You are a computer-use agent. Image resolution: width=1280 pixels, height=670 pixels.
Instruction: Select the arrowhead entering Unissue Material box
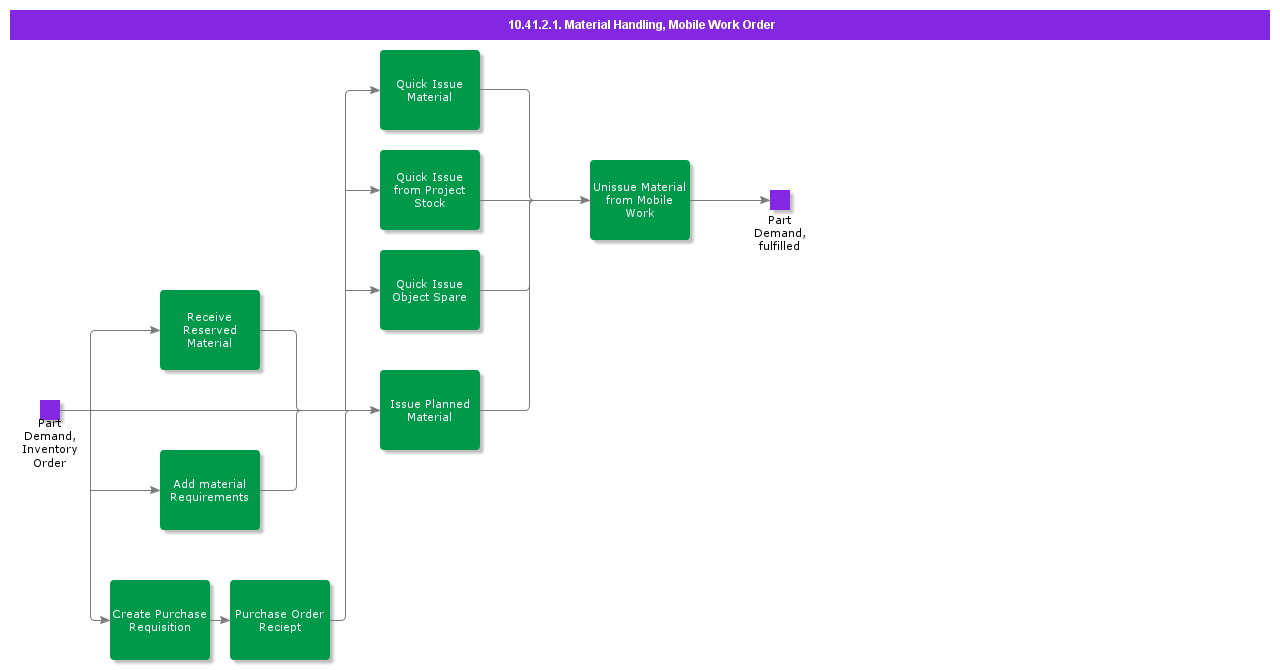584,200
